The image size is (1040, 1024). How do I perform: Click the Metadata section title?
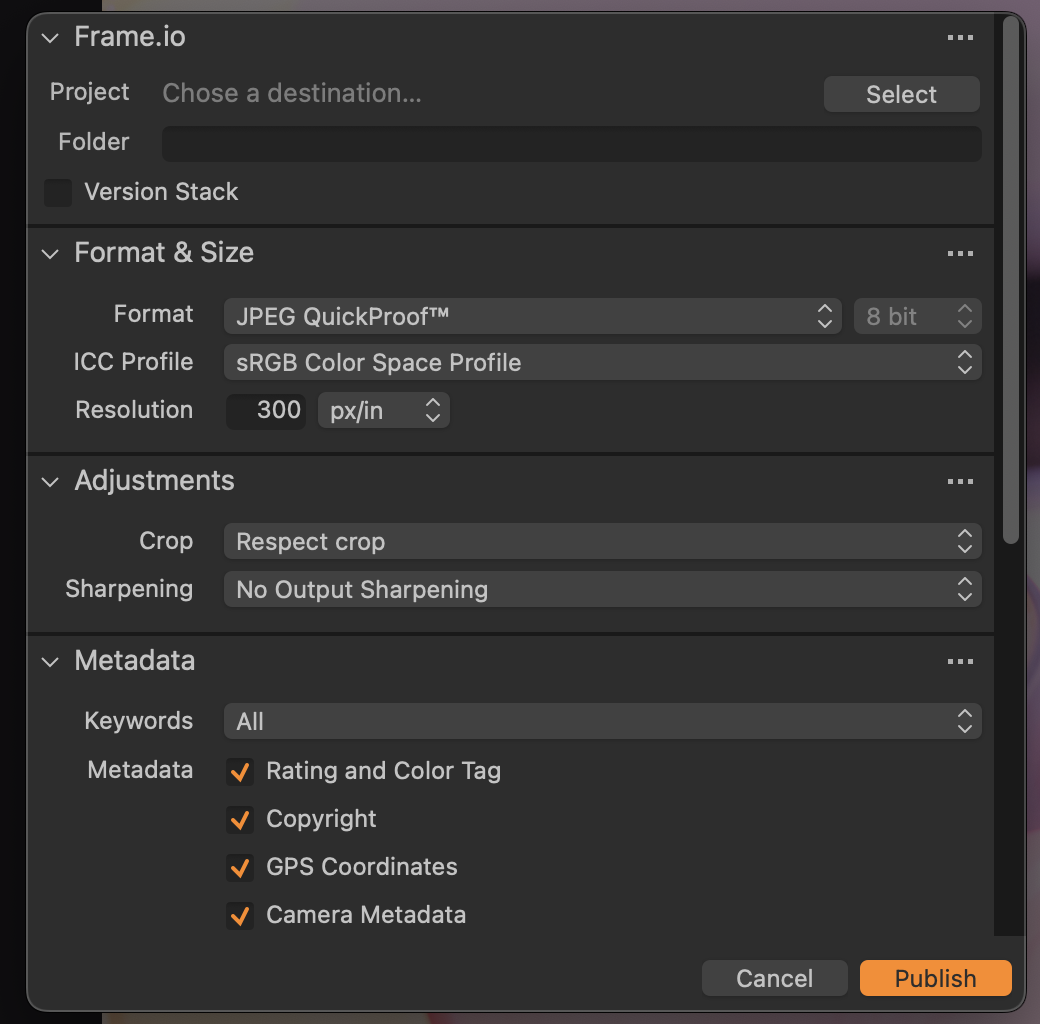135,661
